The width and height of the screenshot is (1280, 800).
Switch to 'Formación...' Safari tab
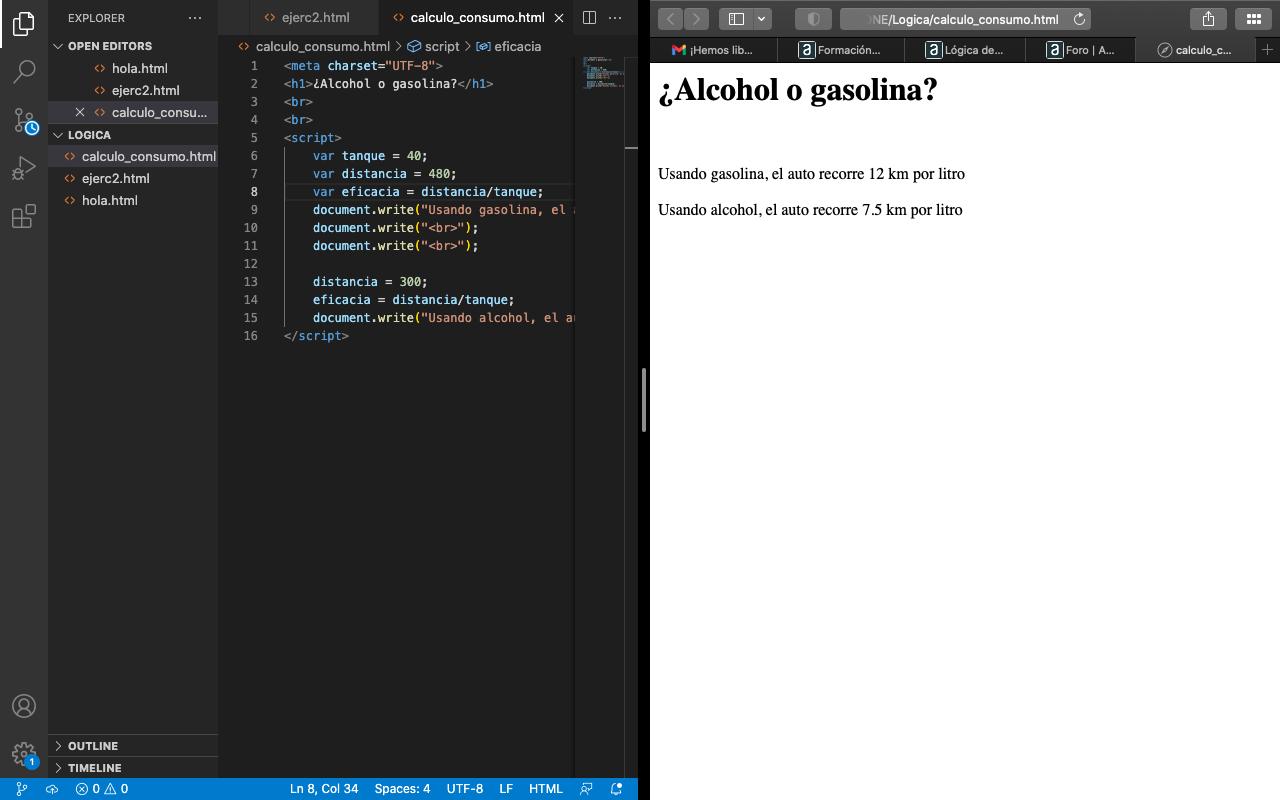point(840,50)
